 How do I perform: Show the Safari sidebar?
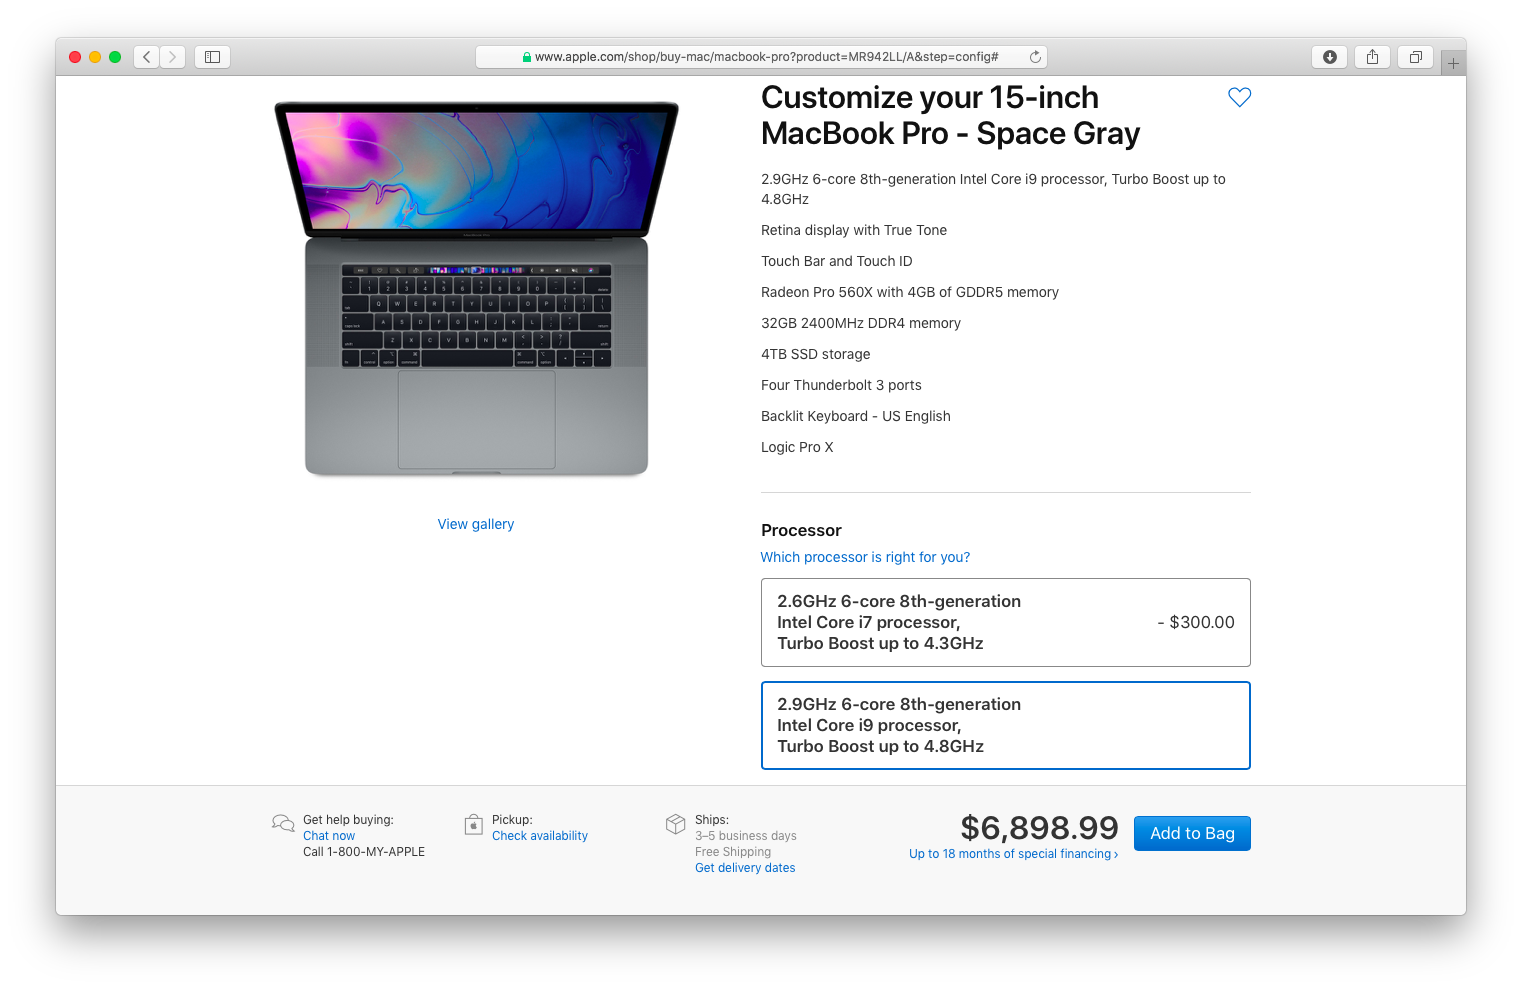pos(212,57)
